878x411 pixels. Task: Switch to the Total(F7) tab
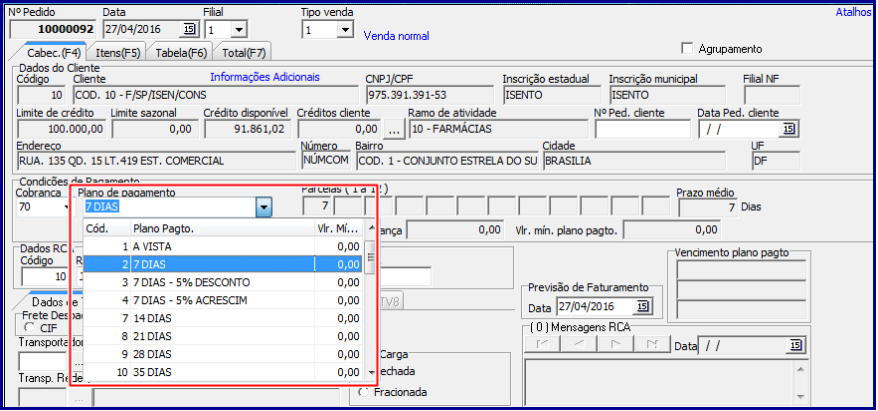click(x=244, y=53)
